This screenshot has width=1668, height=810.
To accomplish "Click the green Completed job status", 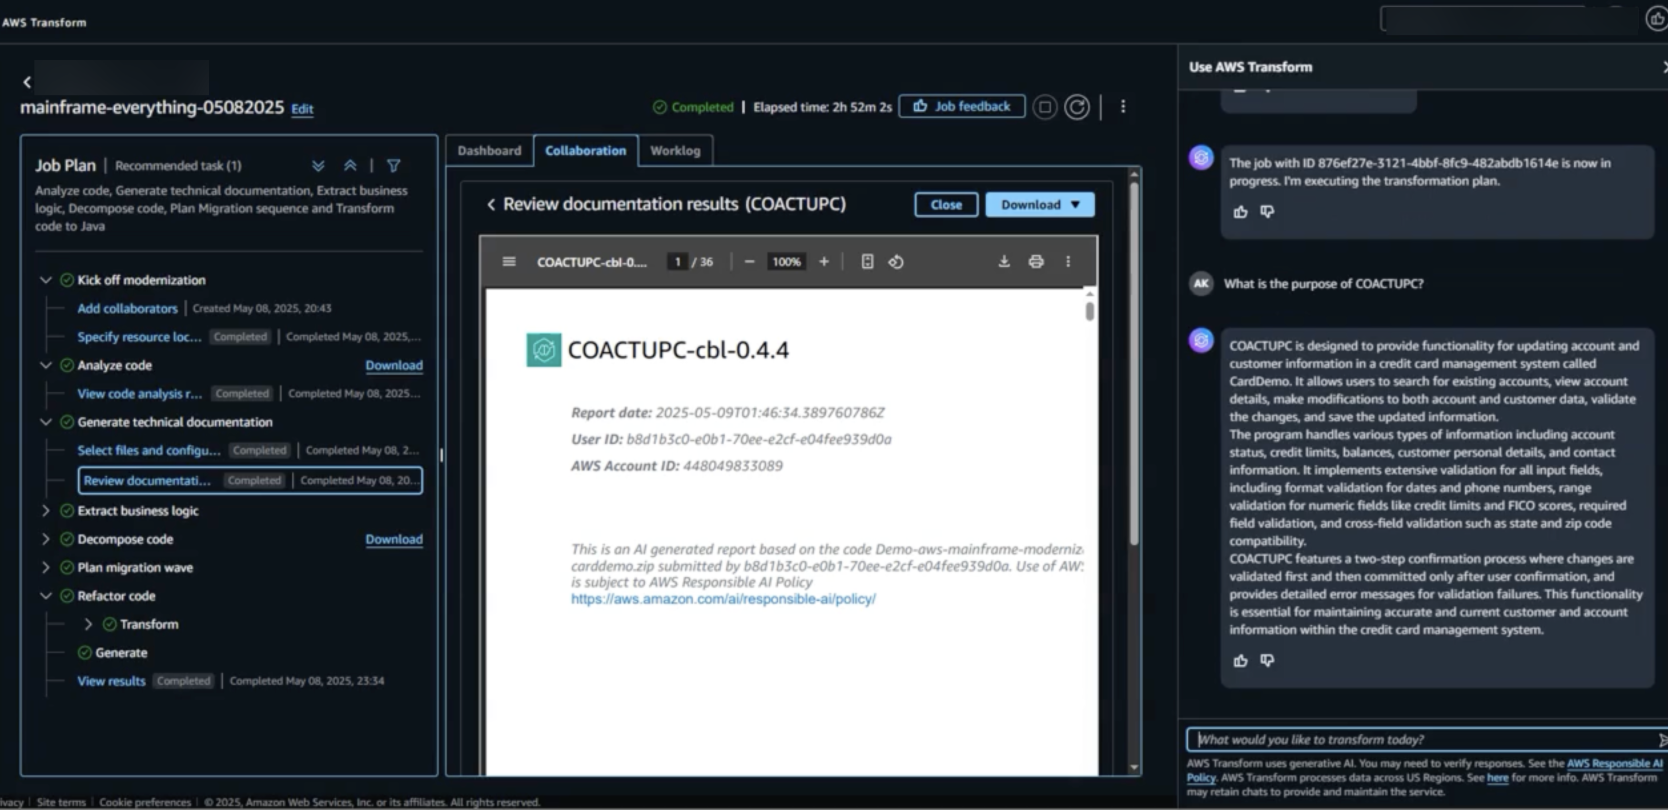I will [693, 107].
